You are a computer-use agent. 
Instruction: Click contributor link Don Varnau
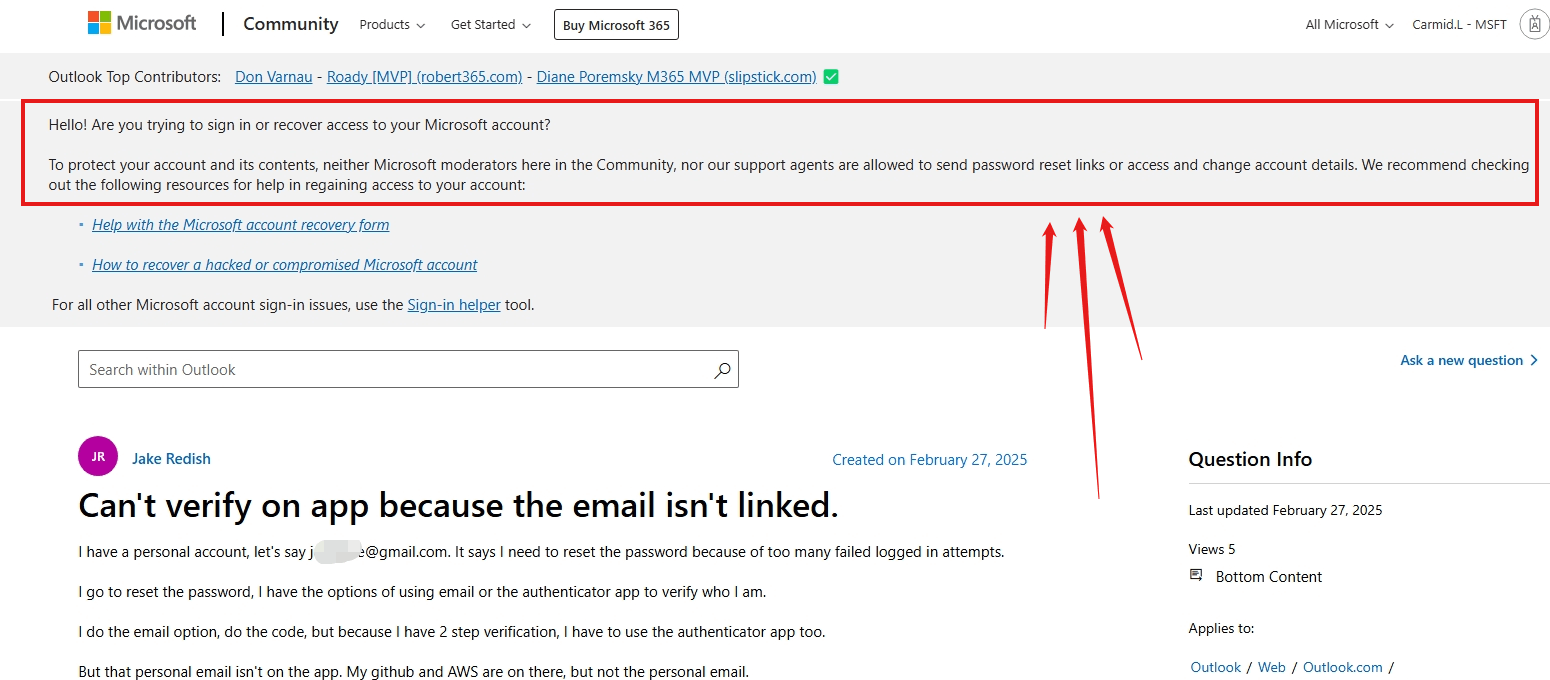pos(273,76)
